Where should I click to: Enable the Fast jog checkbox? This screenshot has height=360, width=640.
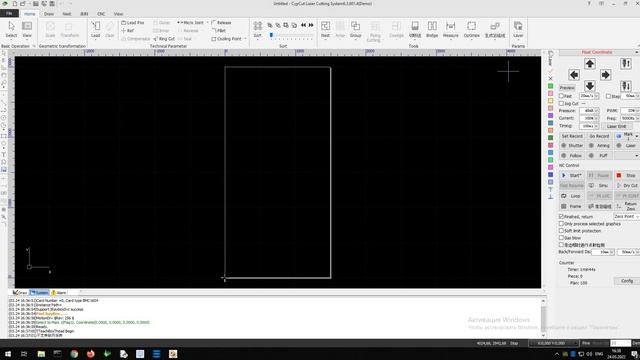pos(561,96)
